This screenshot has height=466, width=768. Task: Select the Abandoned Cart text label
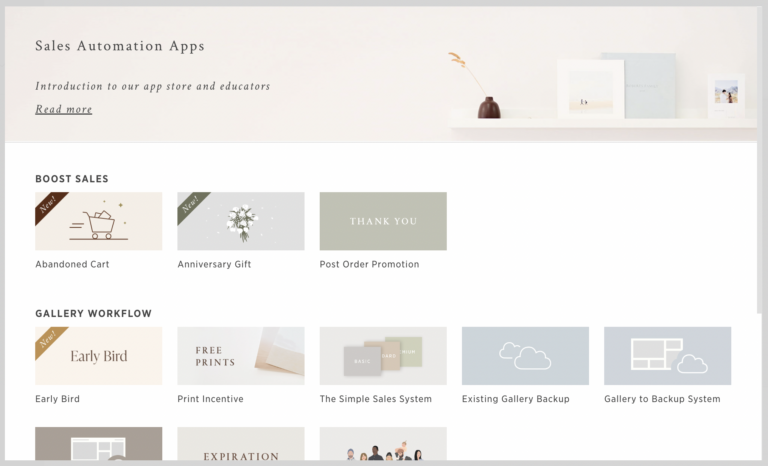[72, 265]
